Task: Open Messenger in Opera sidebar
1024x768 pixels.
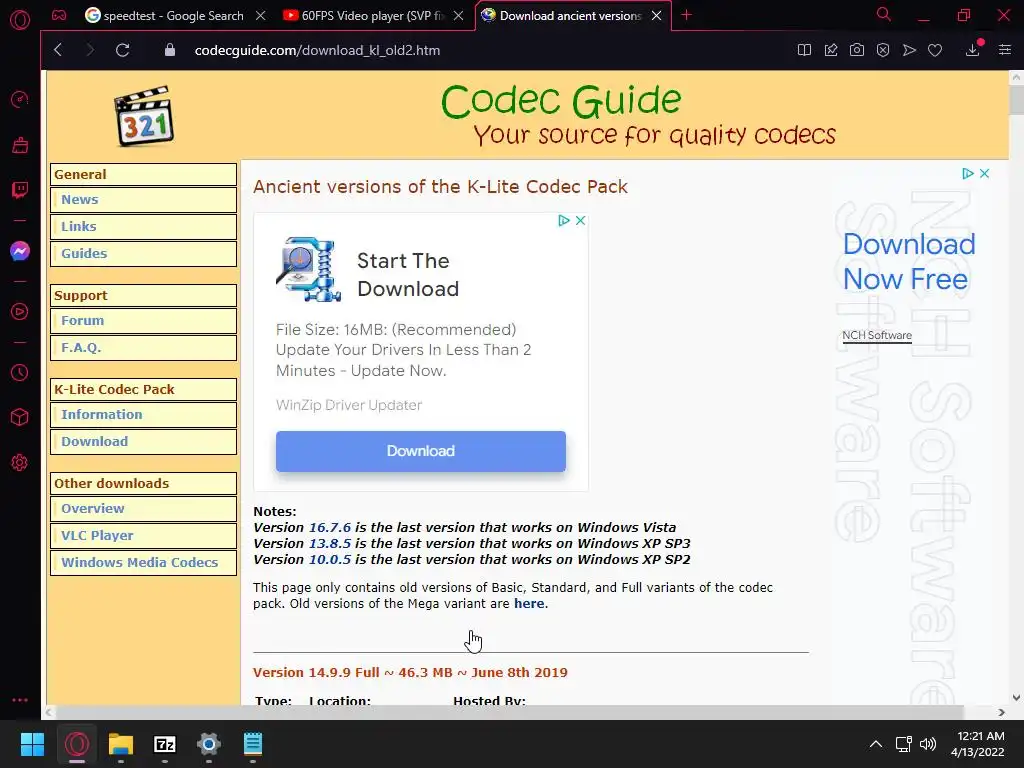Action: coord(20,251)
